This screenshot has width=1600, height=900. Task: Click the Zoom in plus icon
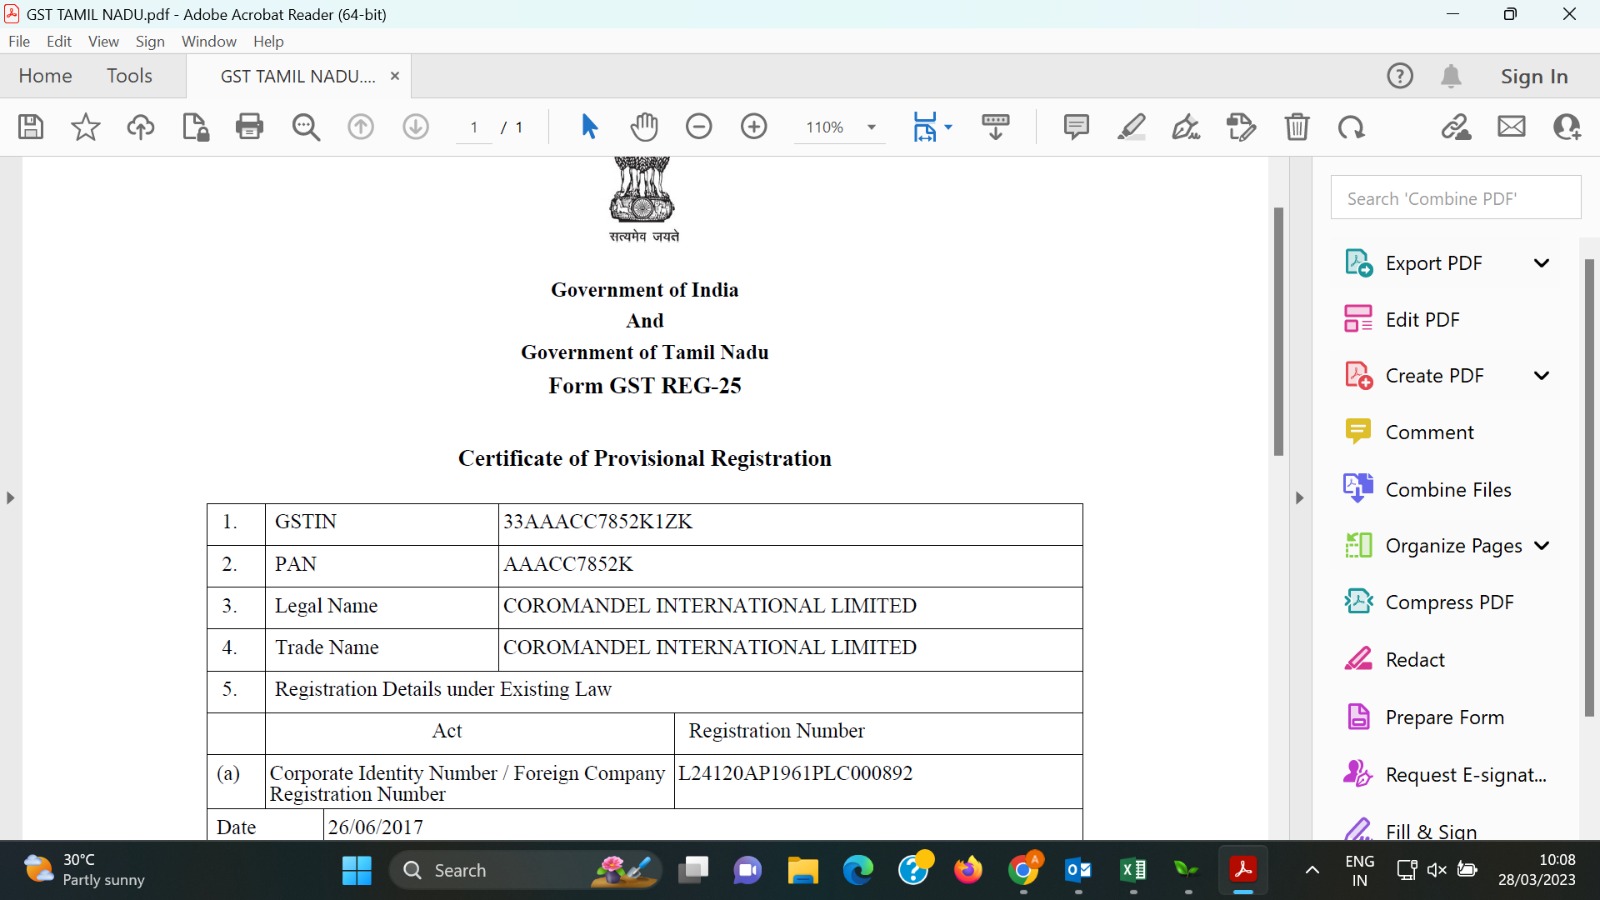pos(754,127)
